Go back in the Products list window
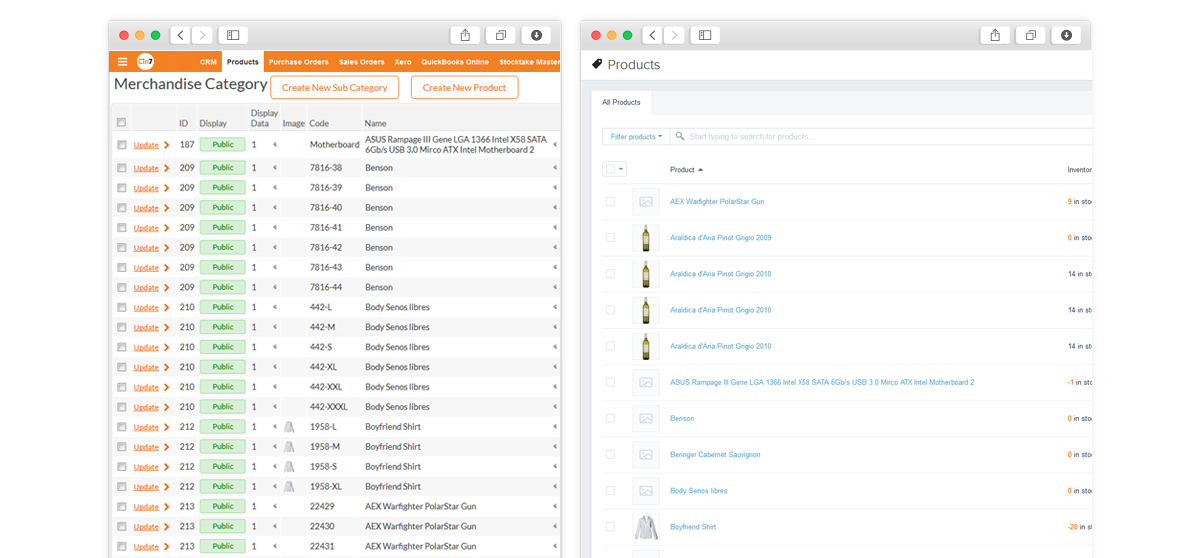 click(652, 35)
